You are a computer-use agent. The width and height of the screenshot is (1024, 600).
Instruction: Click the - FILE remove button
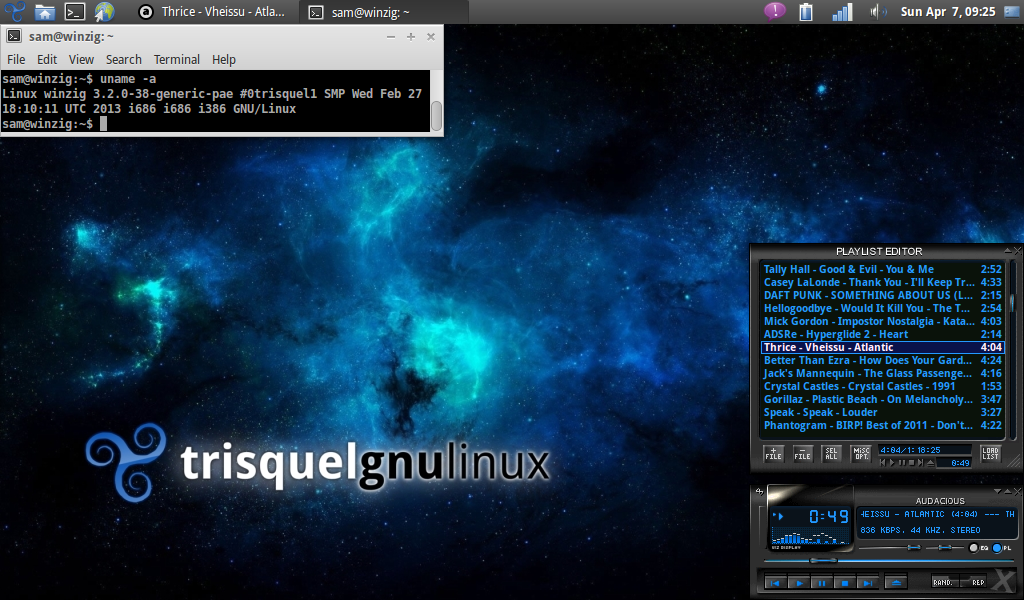(x=803, y=454)
